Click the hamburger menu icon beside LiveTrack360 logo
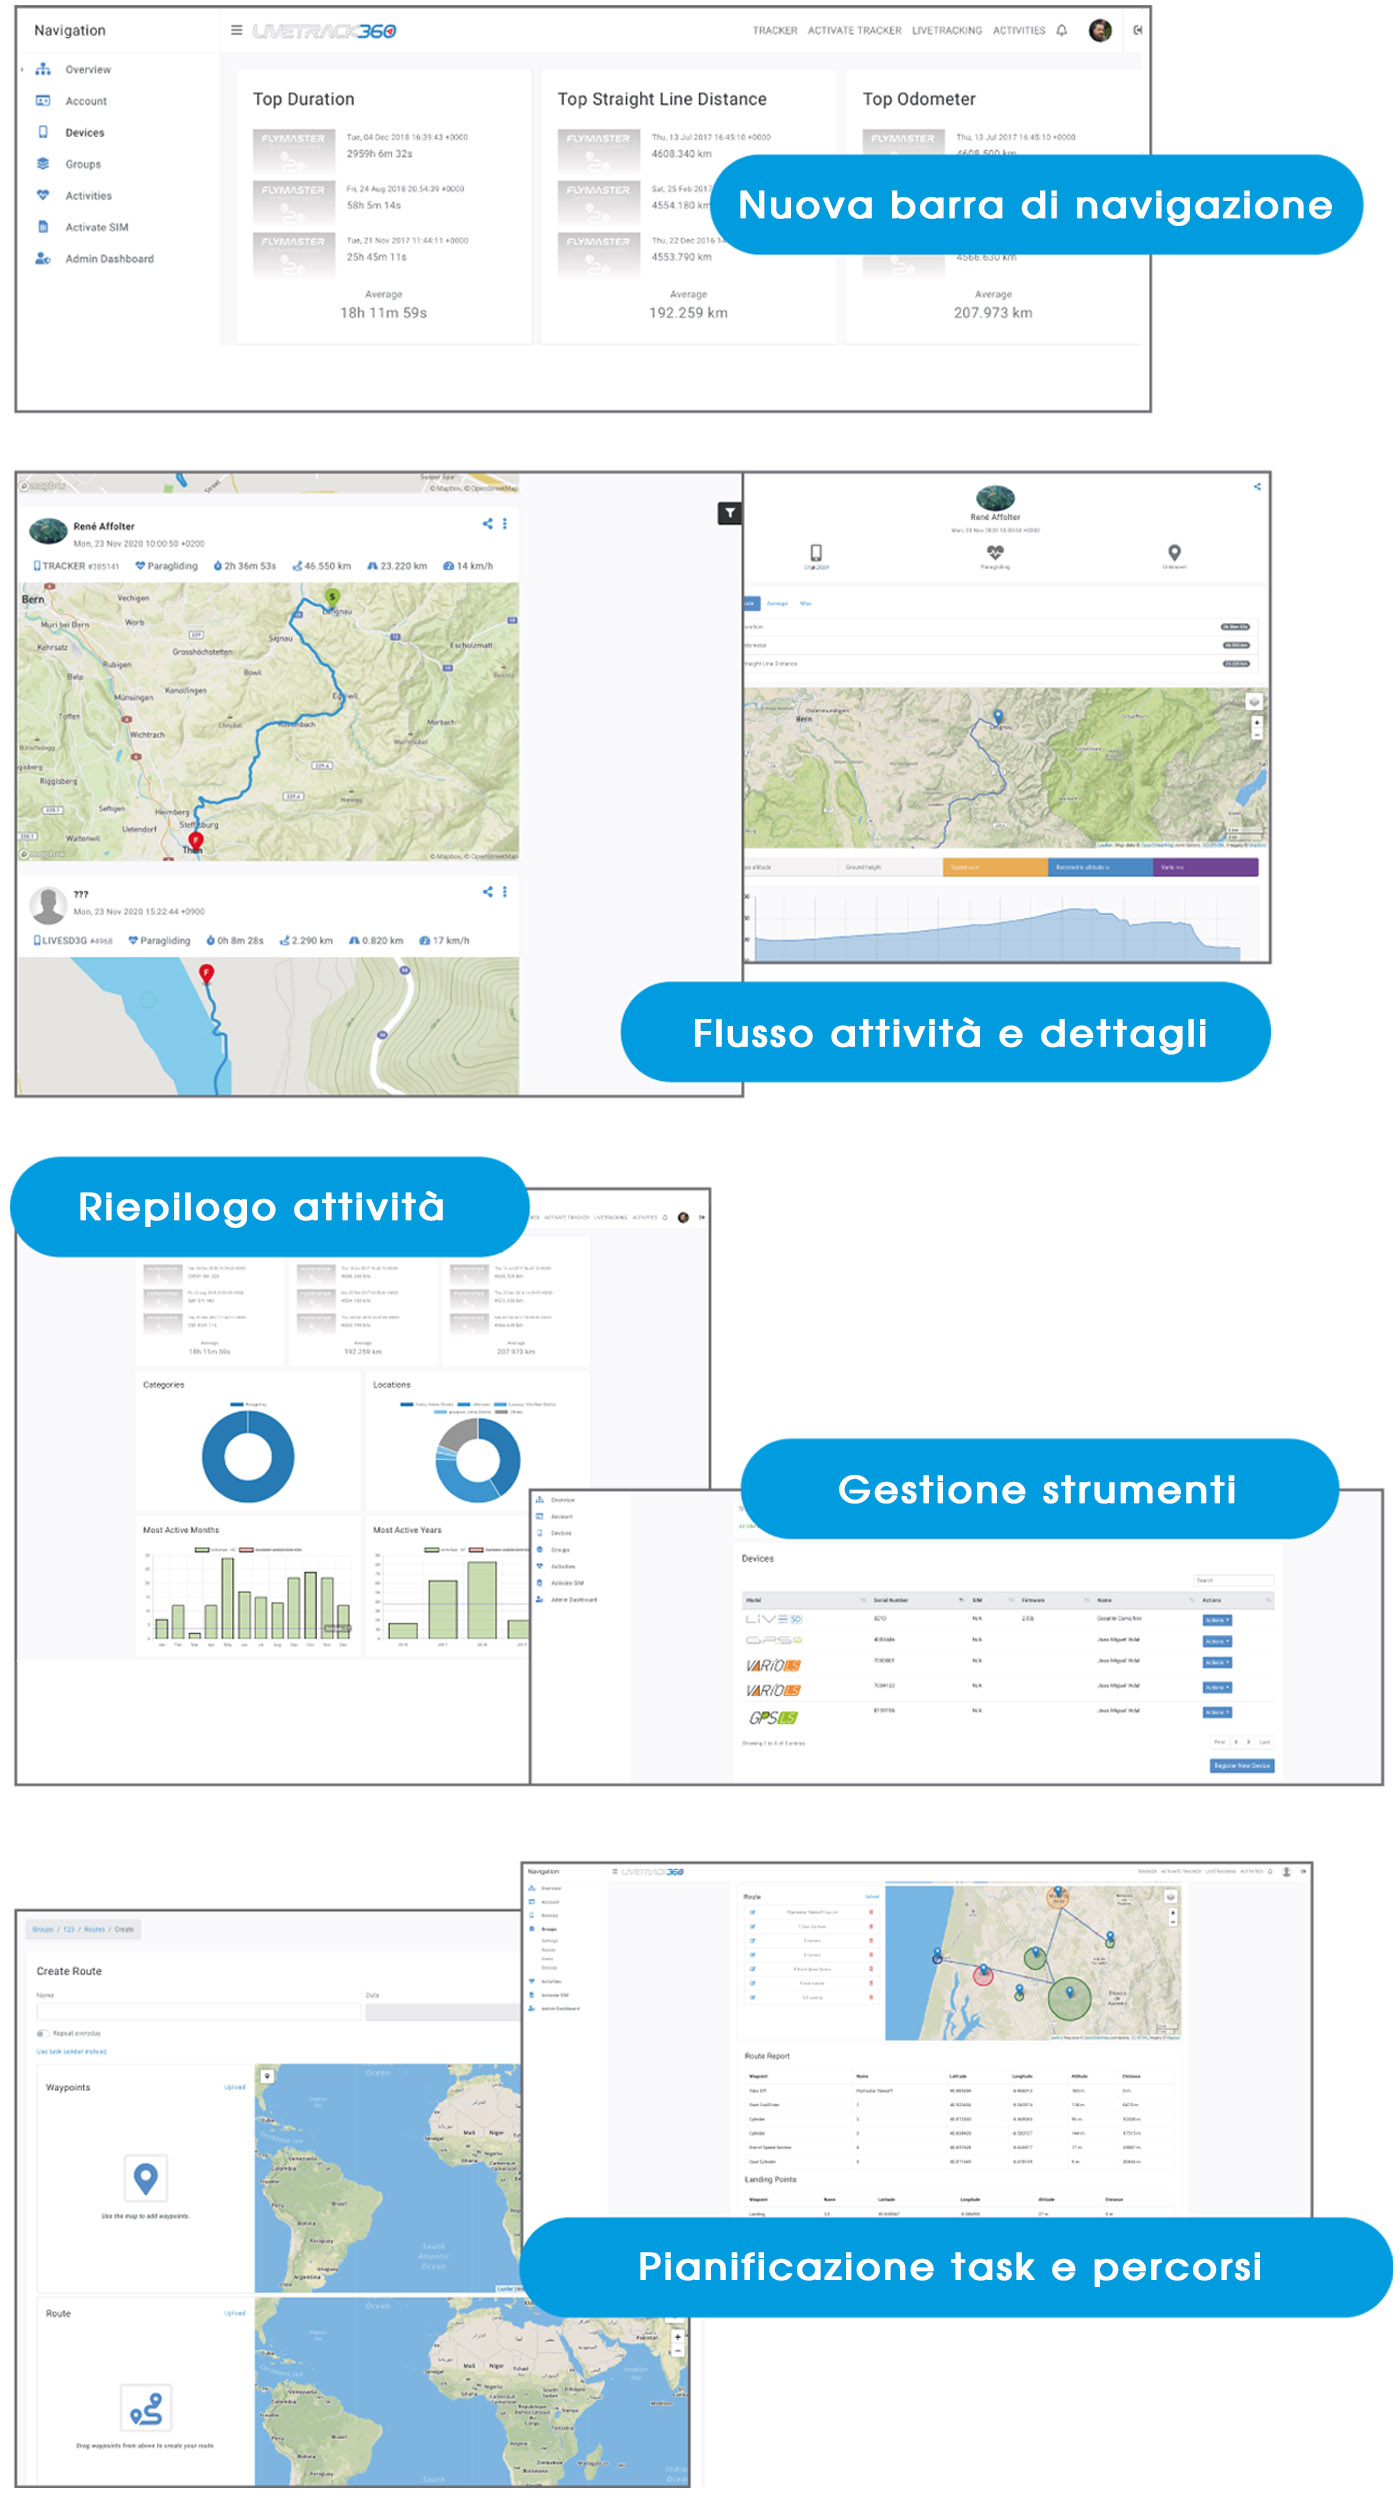 click(x=237, y=30)
